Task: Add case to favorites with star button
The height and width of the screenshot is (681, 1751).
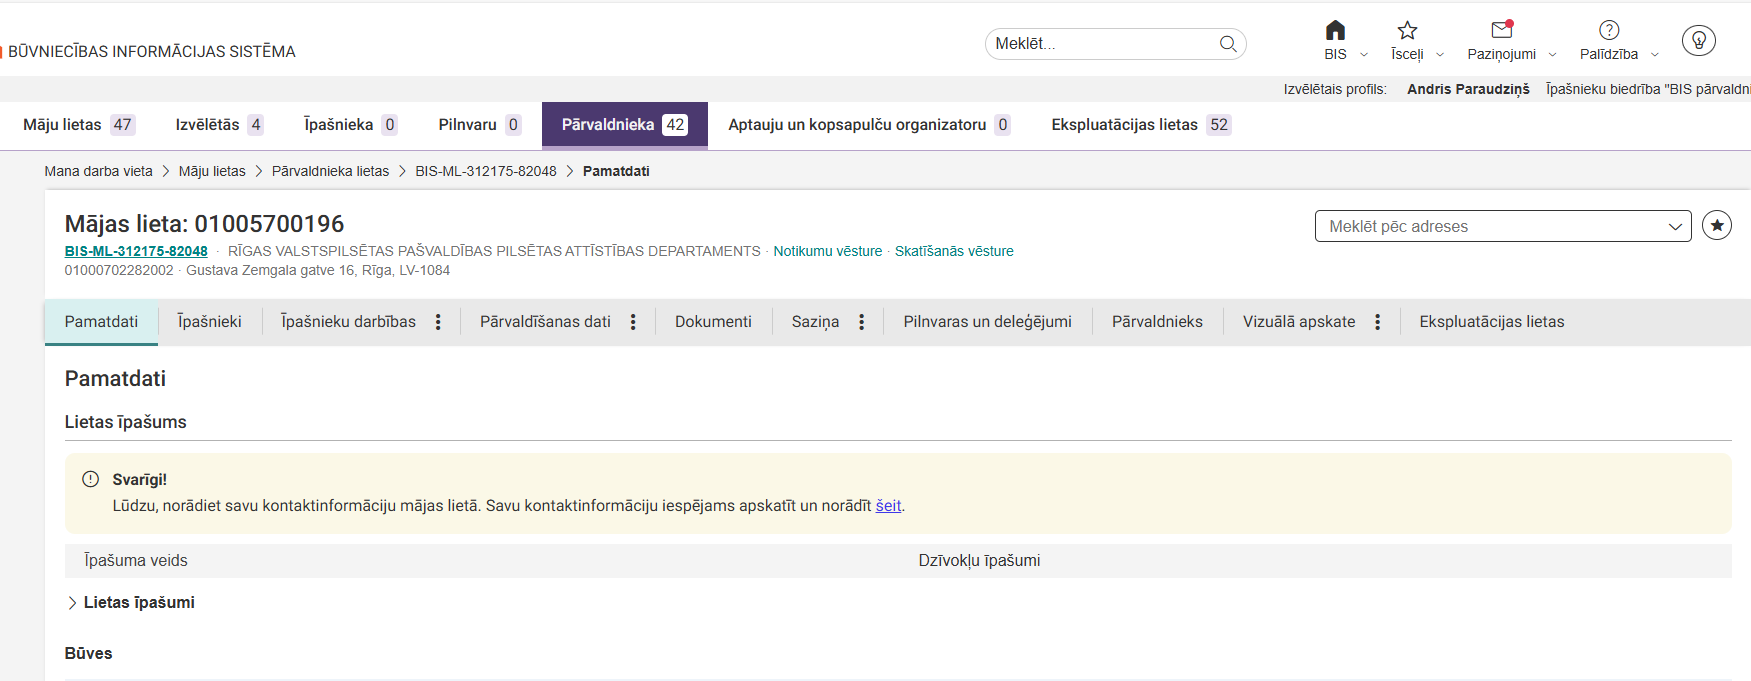Action: point(1717,226)
